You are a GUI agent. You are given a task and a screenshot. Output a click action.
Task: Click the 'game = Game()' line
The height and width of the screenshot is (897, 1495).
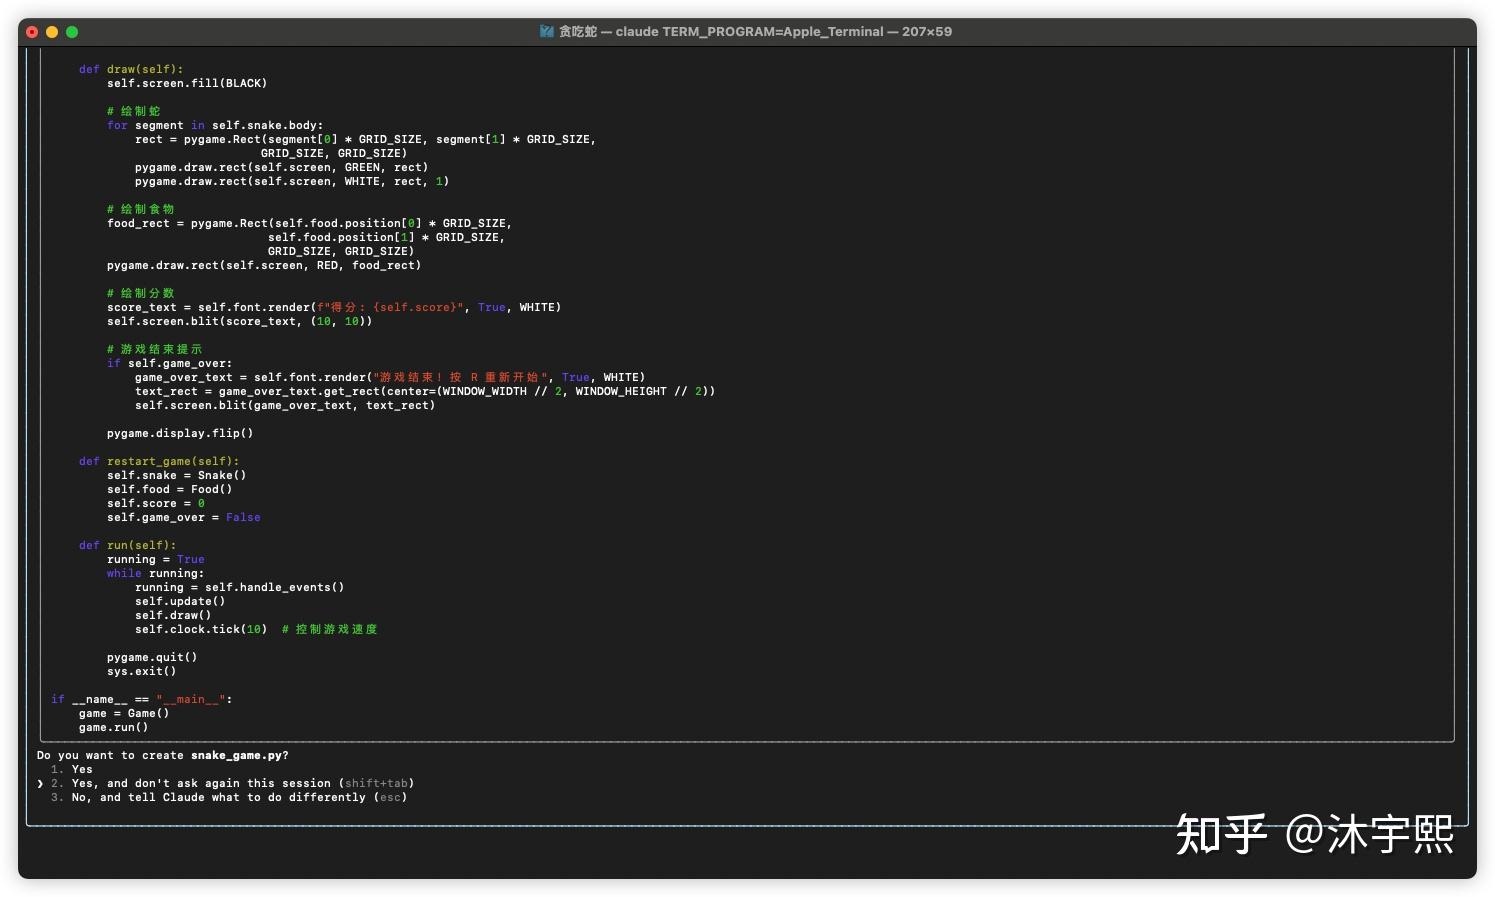124,713
